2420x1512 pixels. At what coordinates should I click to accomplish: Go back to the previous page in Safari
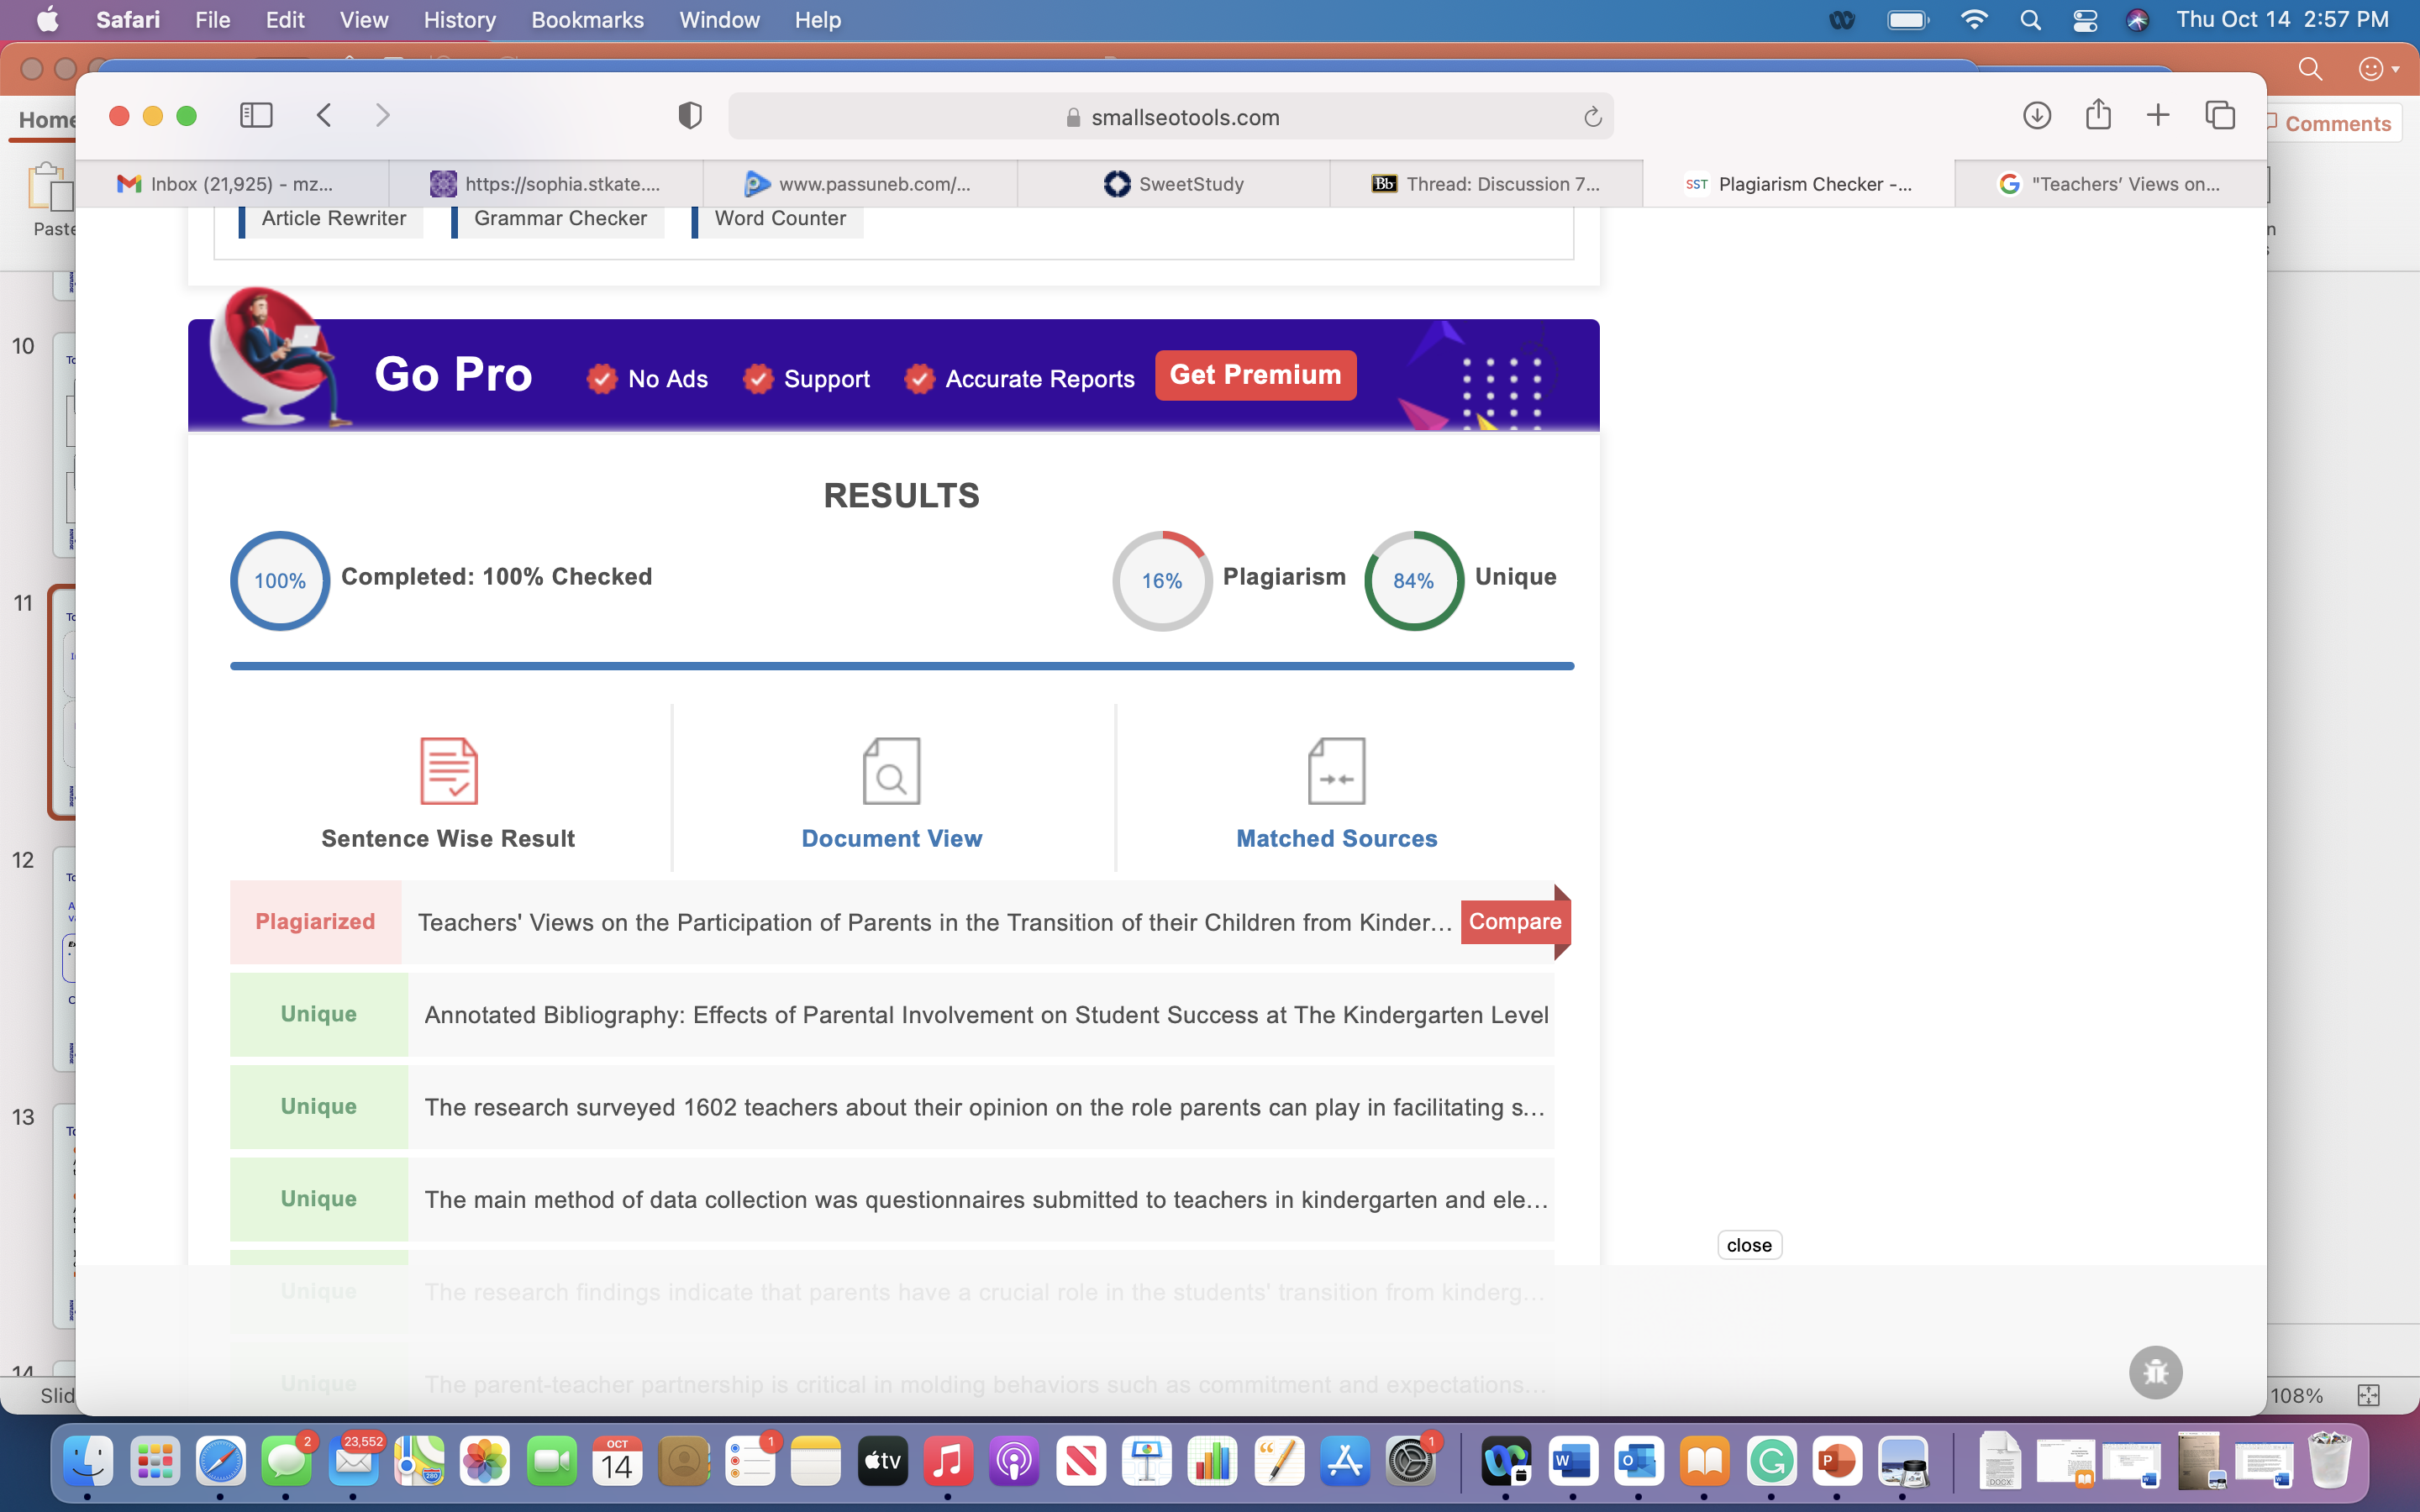tap(324, 116)
